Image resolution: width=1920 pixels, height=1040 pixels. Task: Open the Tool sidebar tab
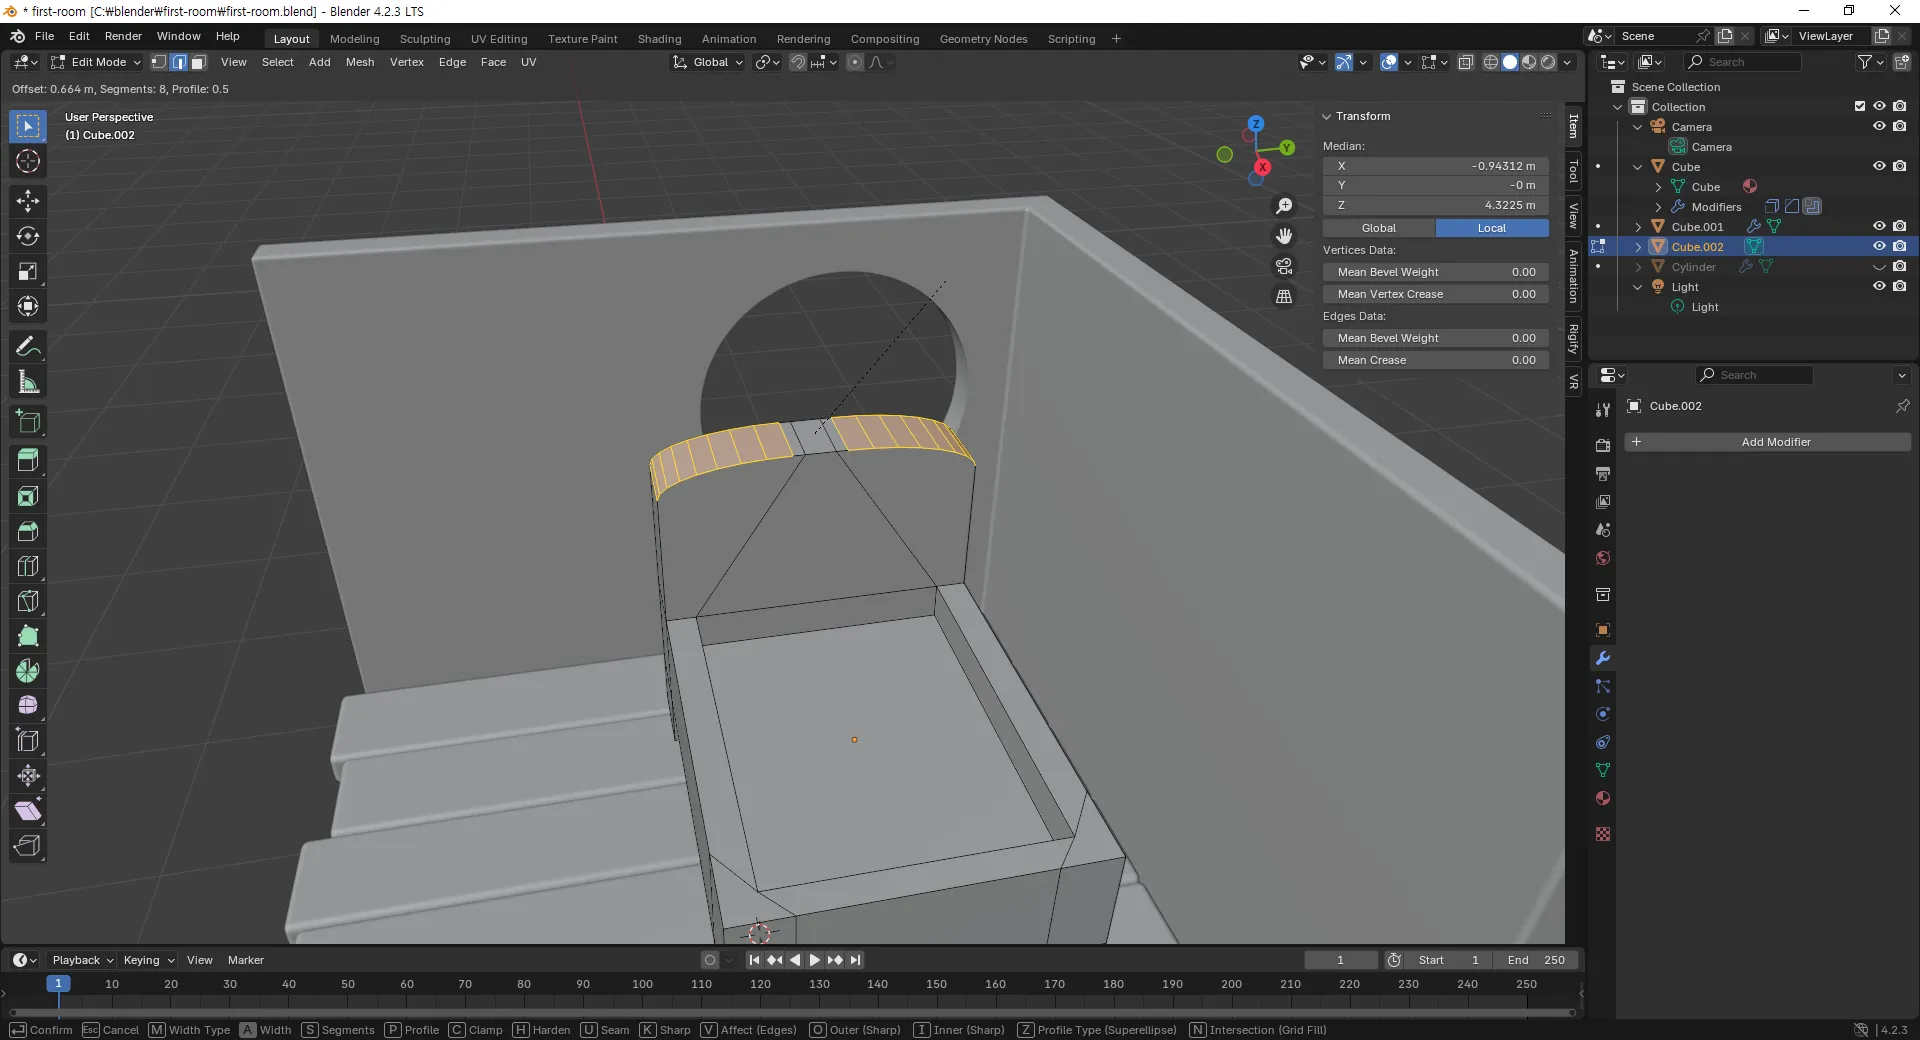1573,172
